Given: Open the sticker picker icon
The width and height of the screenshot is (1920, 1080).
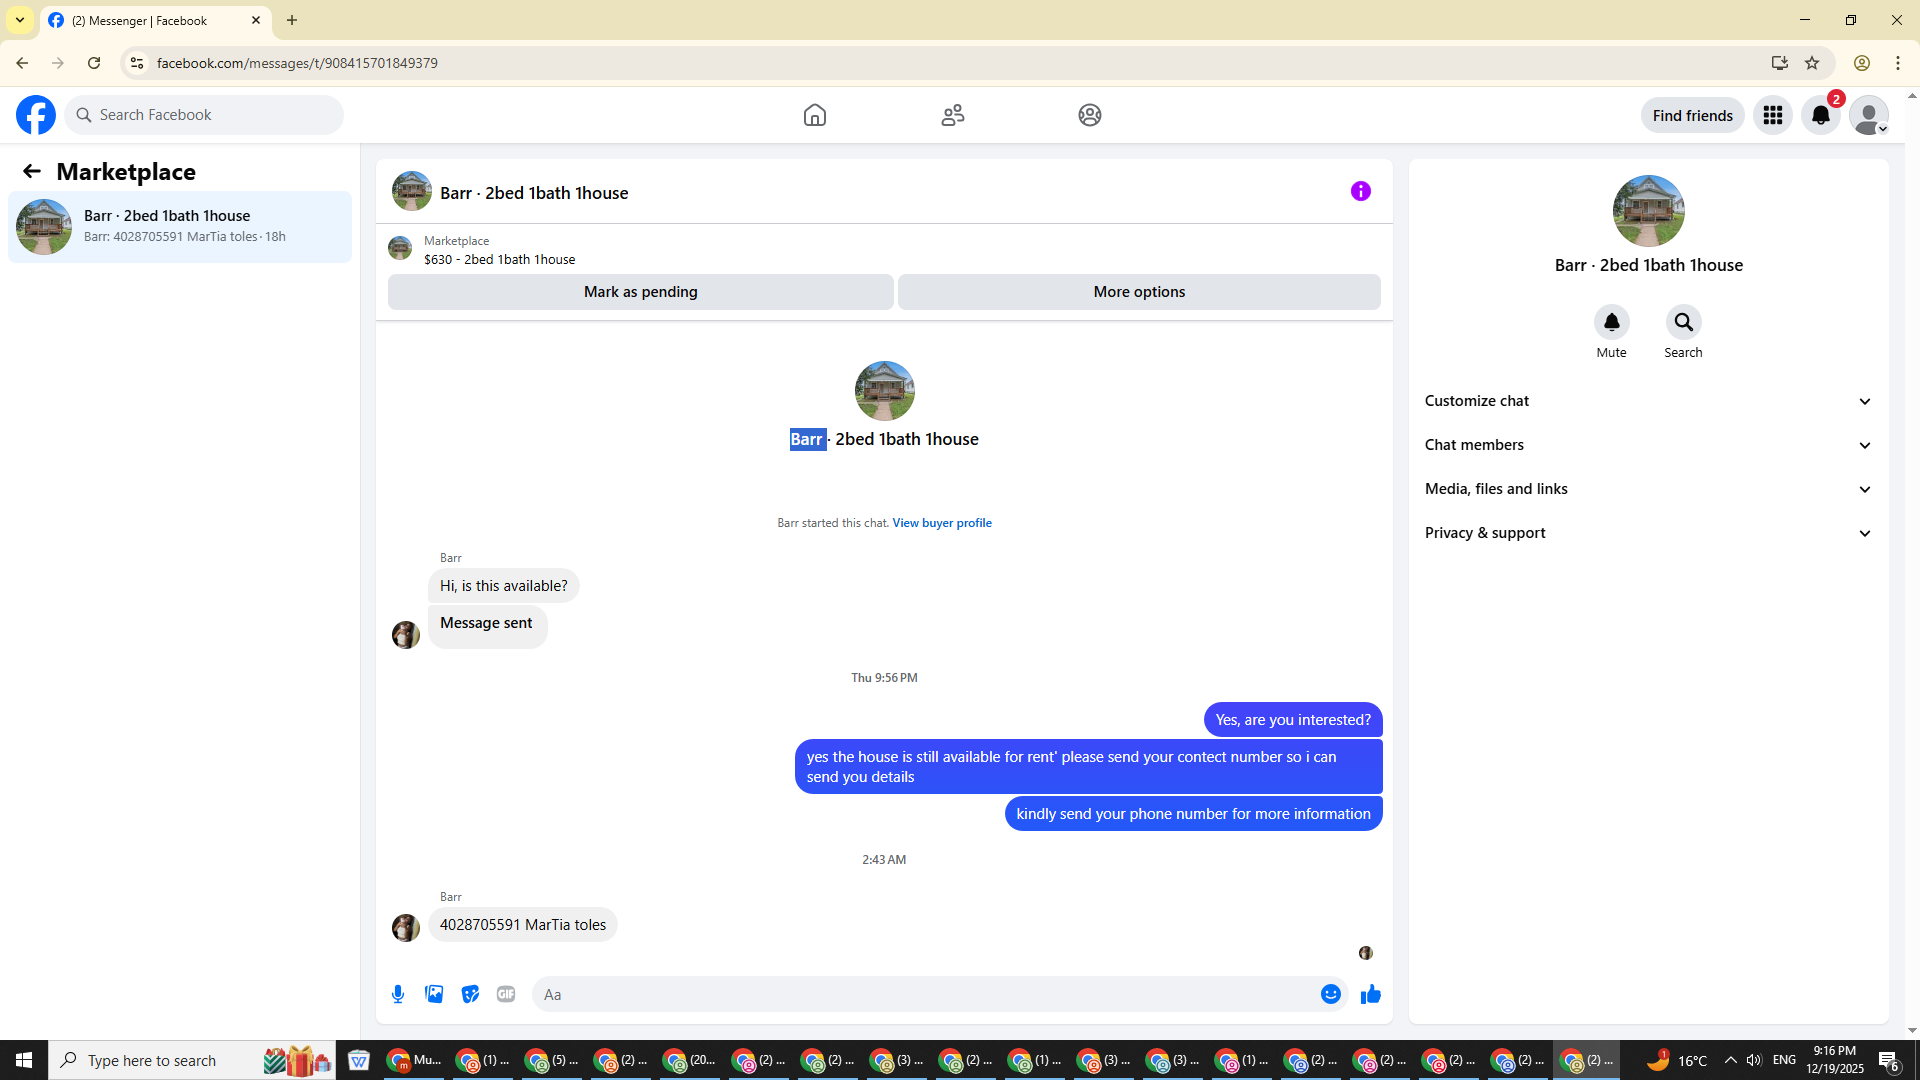Looking at the screenshot, I should click(470, 994).
